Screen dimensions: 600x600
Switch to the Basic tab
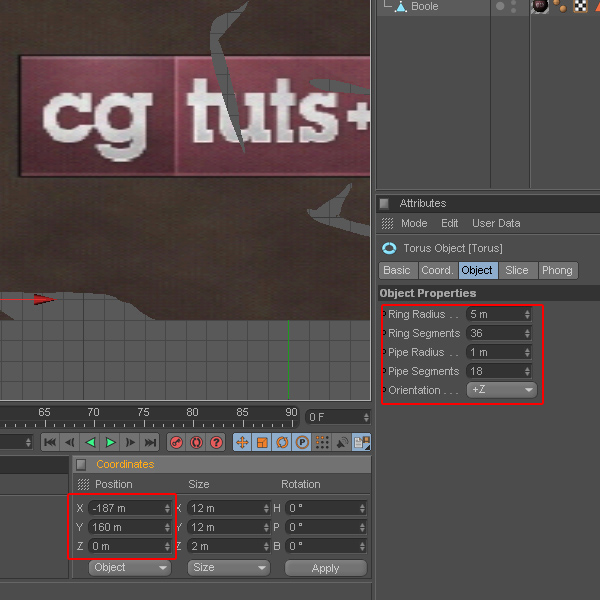[x=397, y=271]
